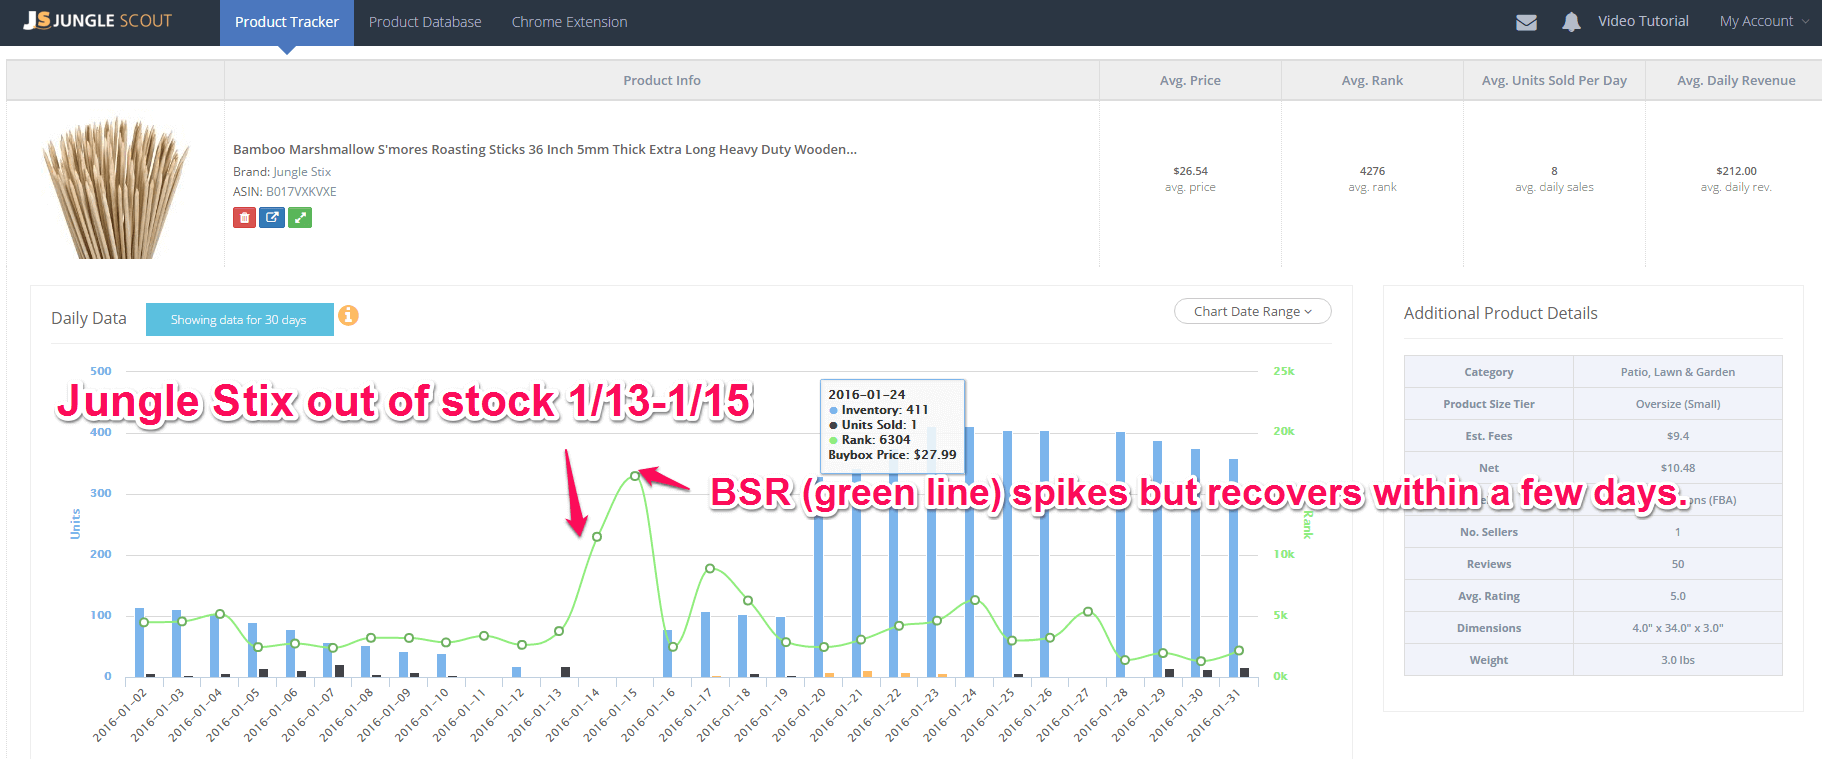Select the $26.54 avg. price value
The image size is (1822, 759).
(1190, 171)
